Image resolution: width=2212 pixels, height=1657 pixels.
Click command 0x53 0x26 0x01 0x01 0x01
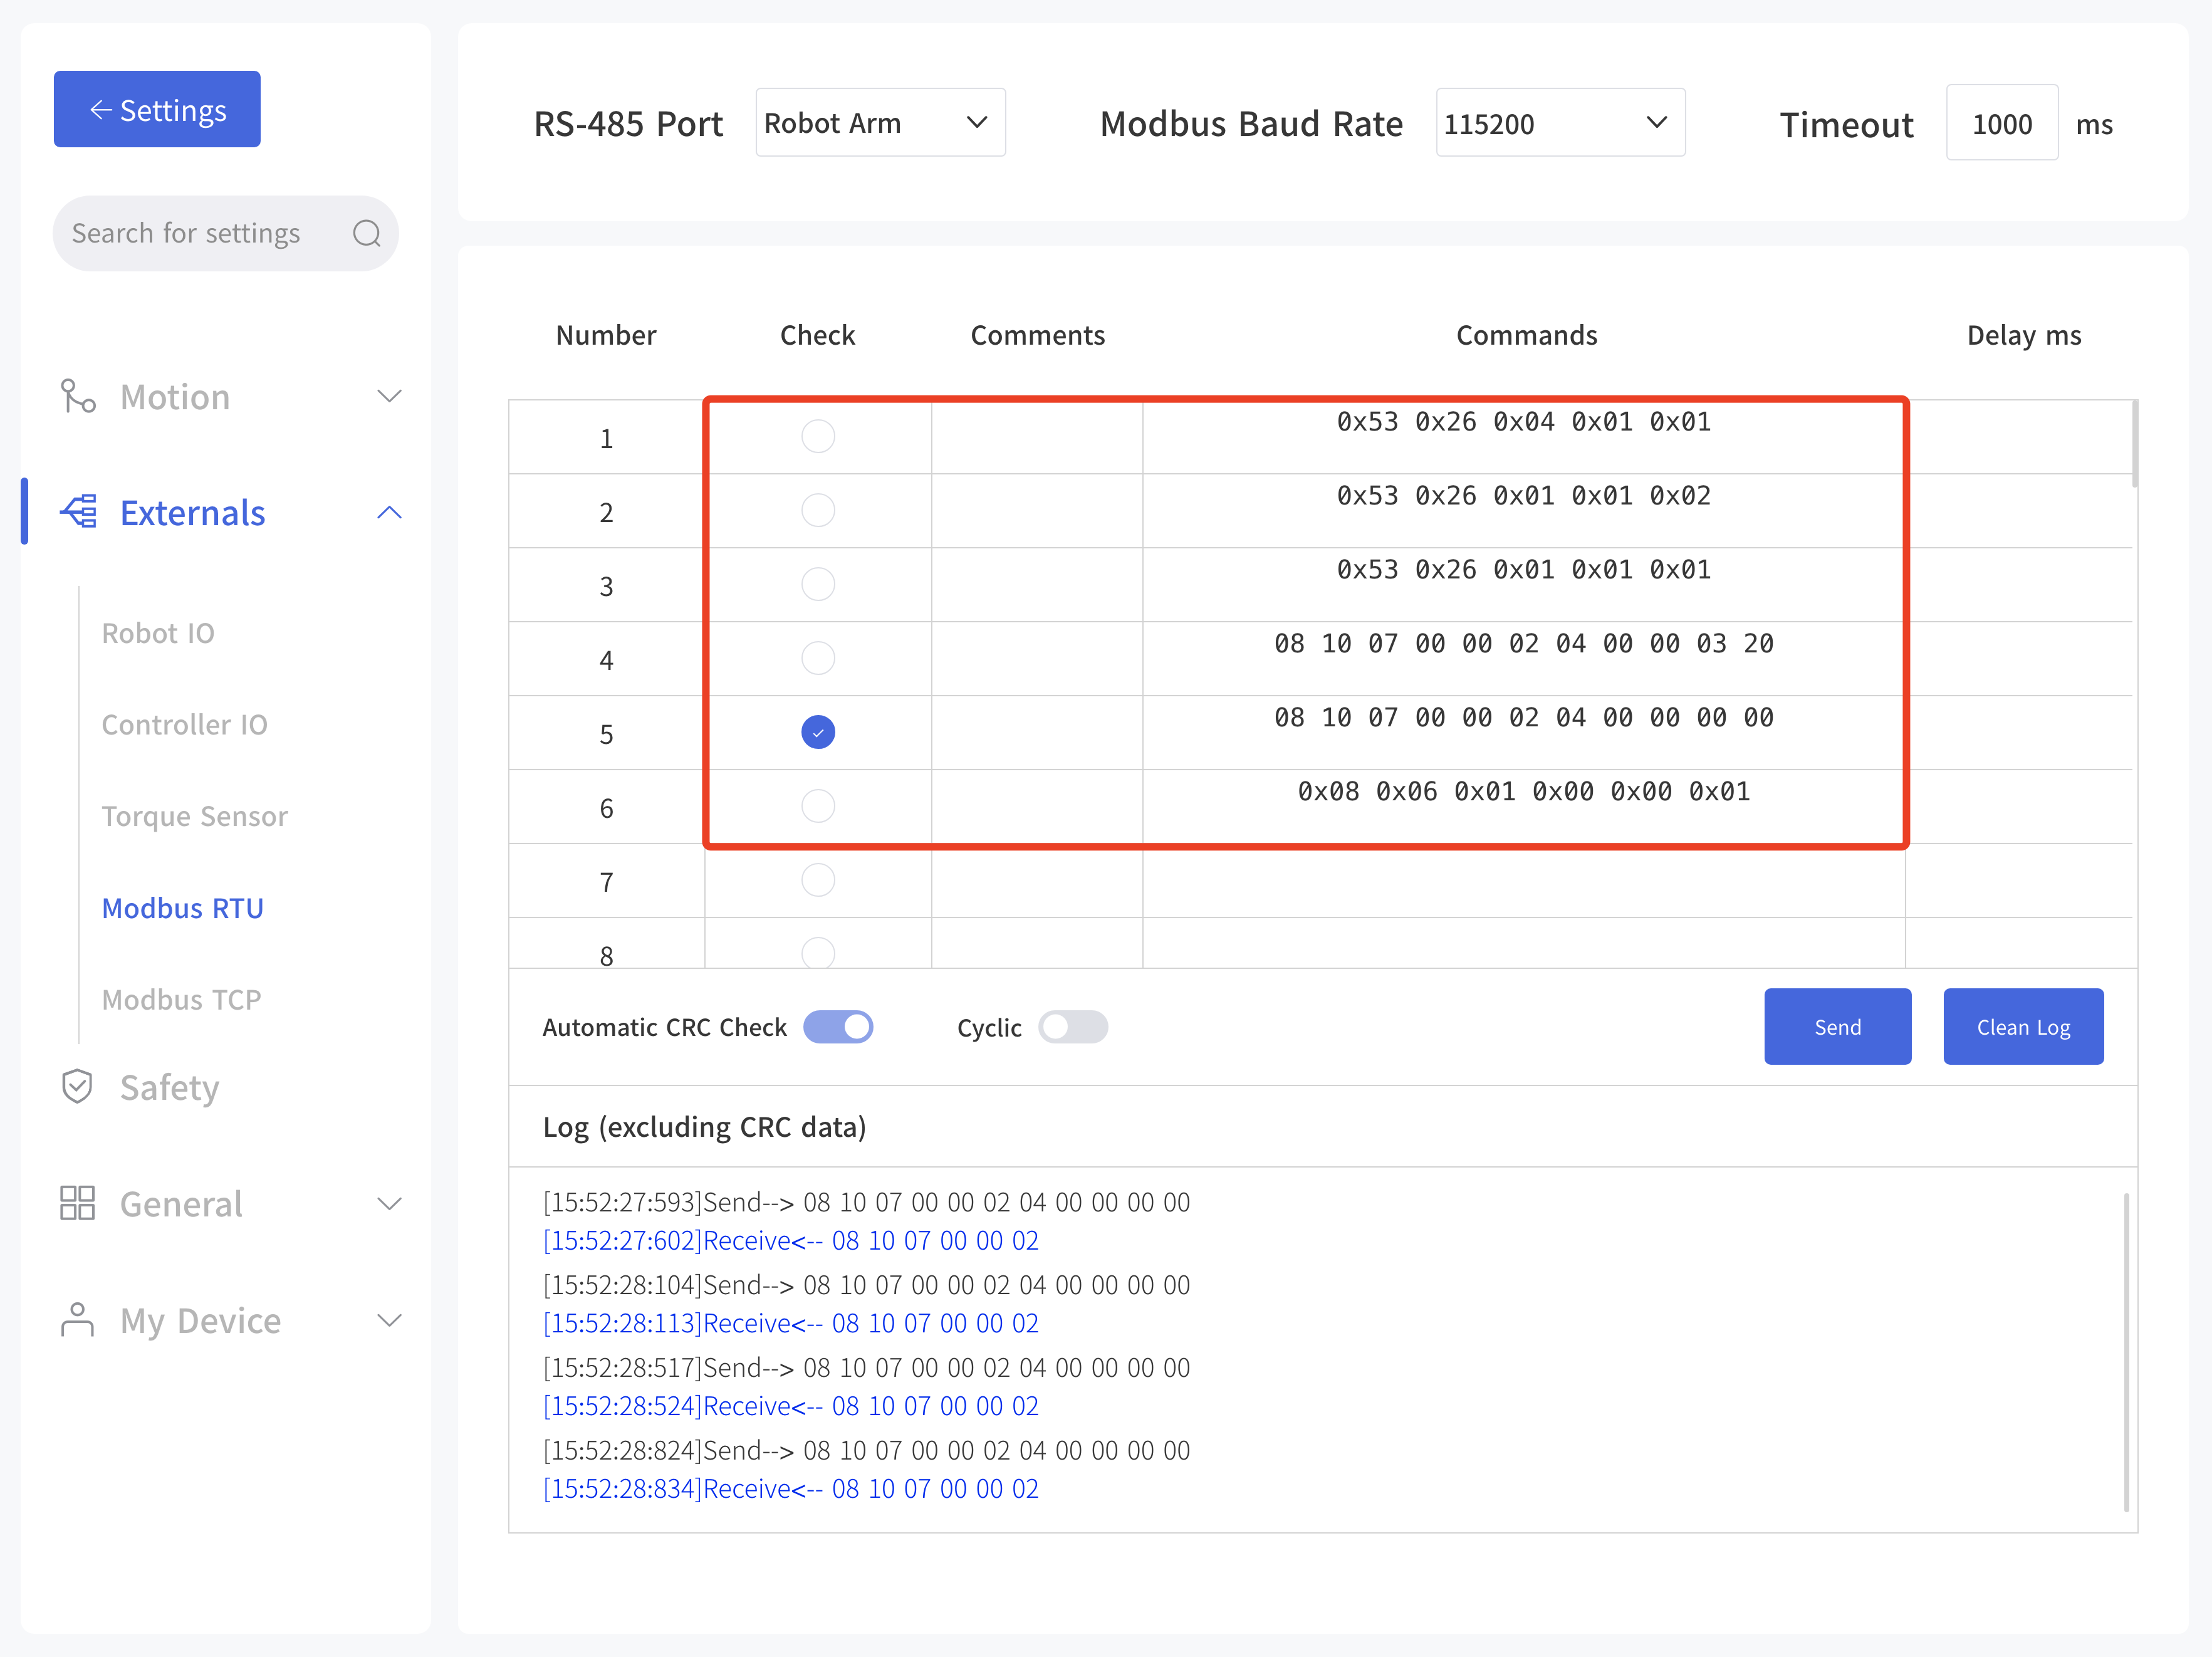(1524, 570)
